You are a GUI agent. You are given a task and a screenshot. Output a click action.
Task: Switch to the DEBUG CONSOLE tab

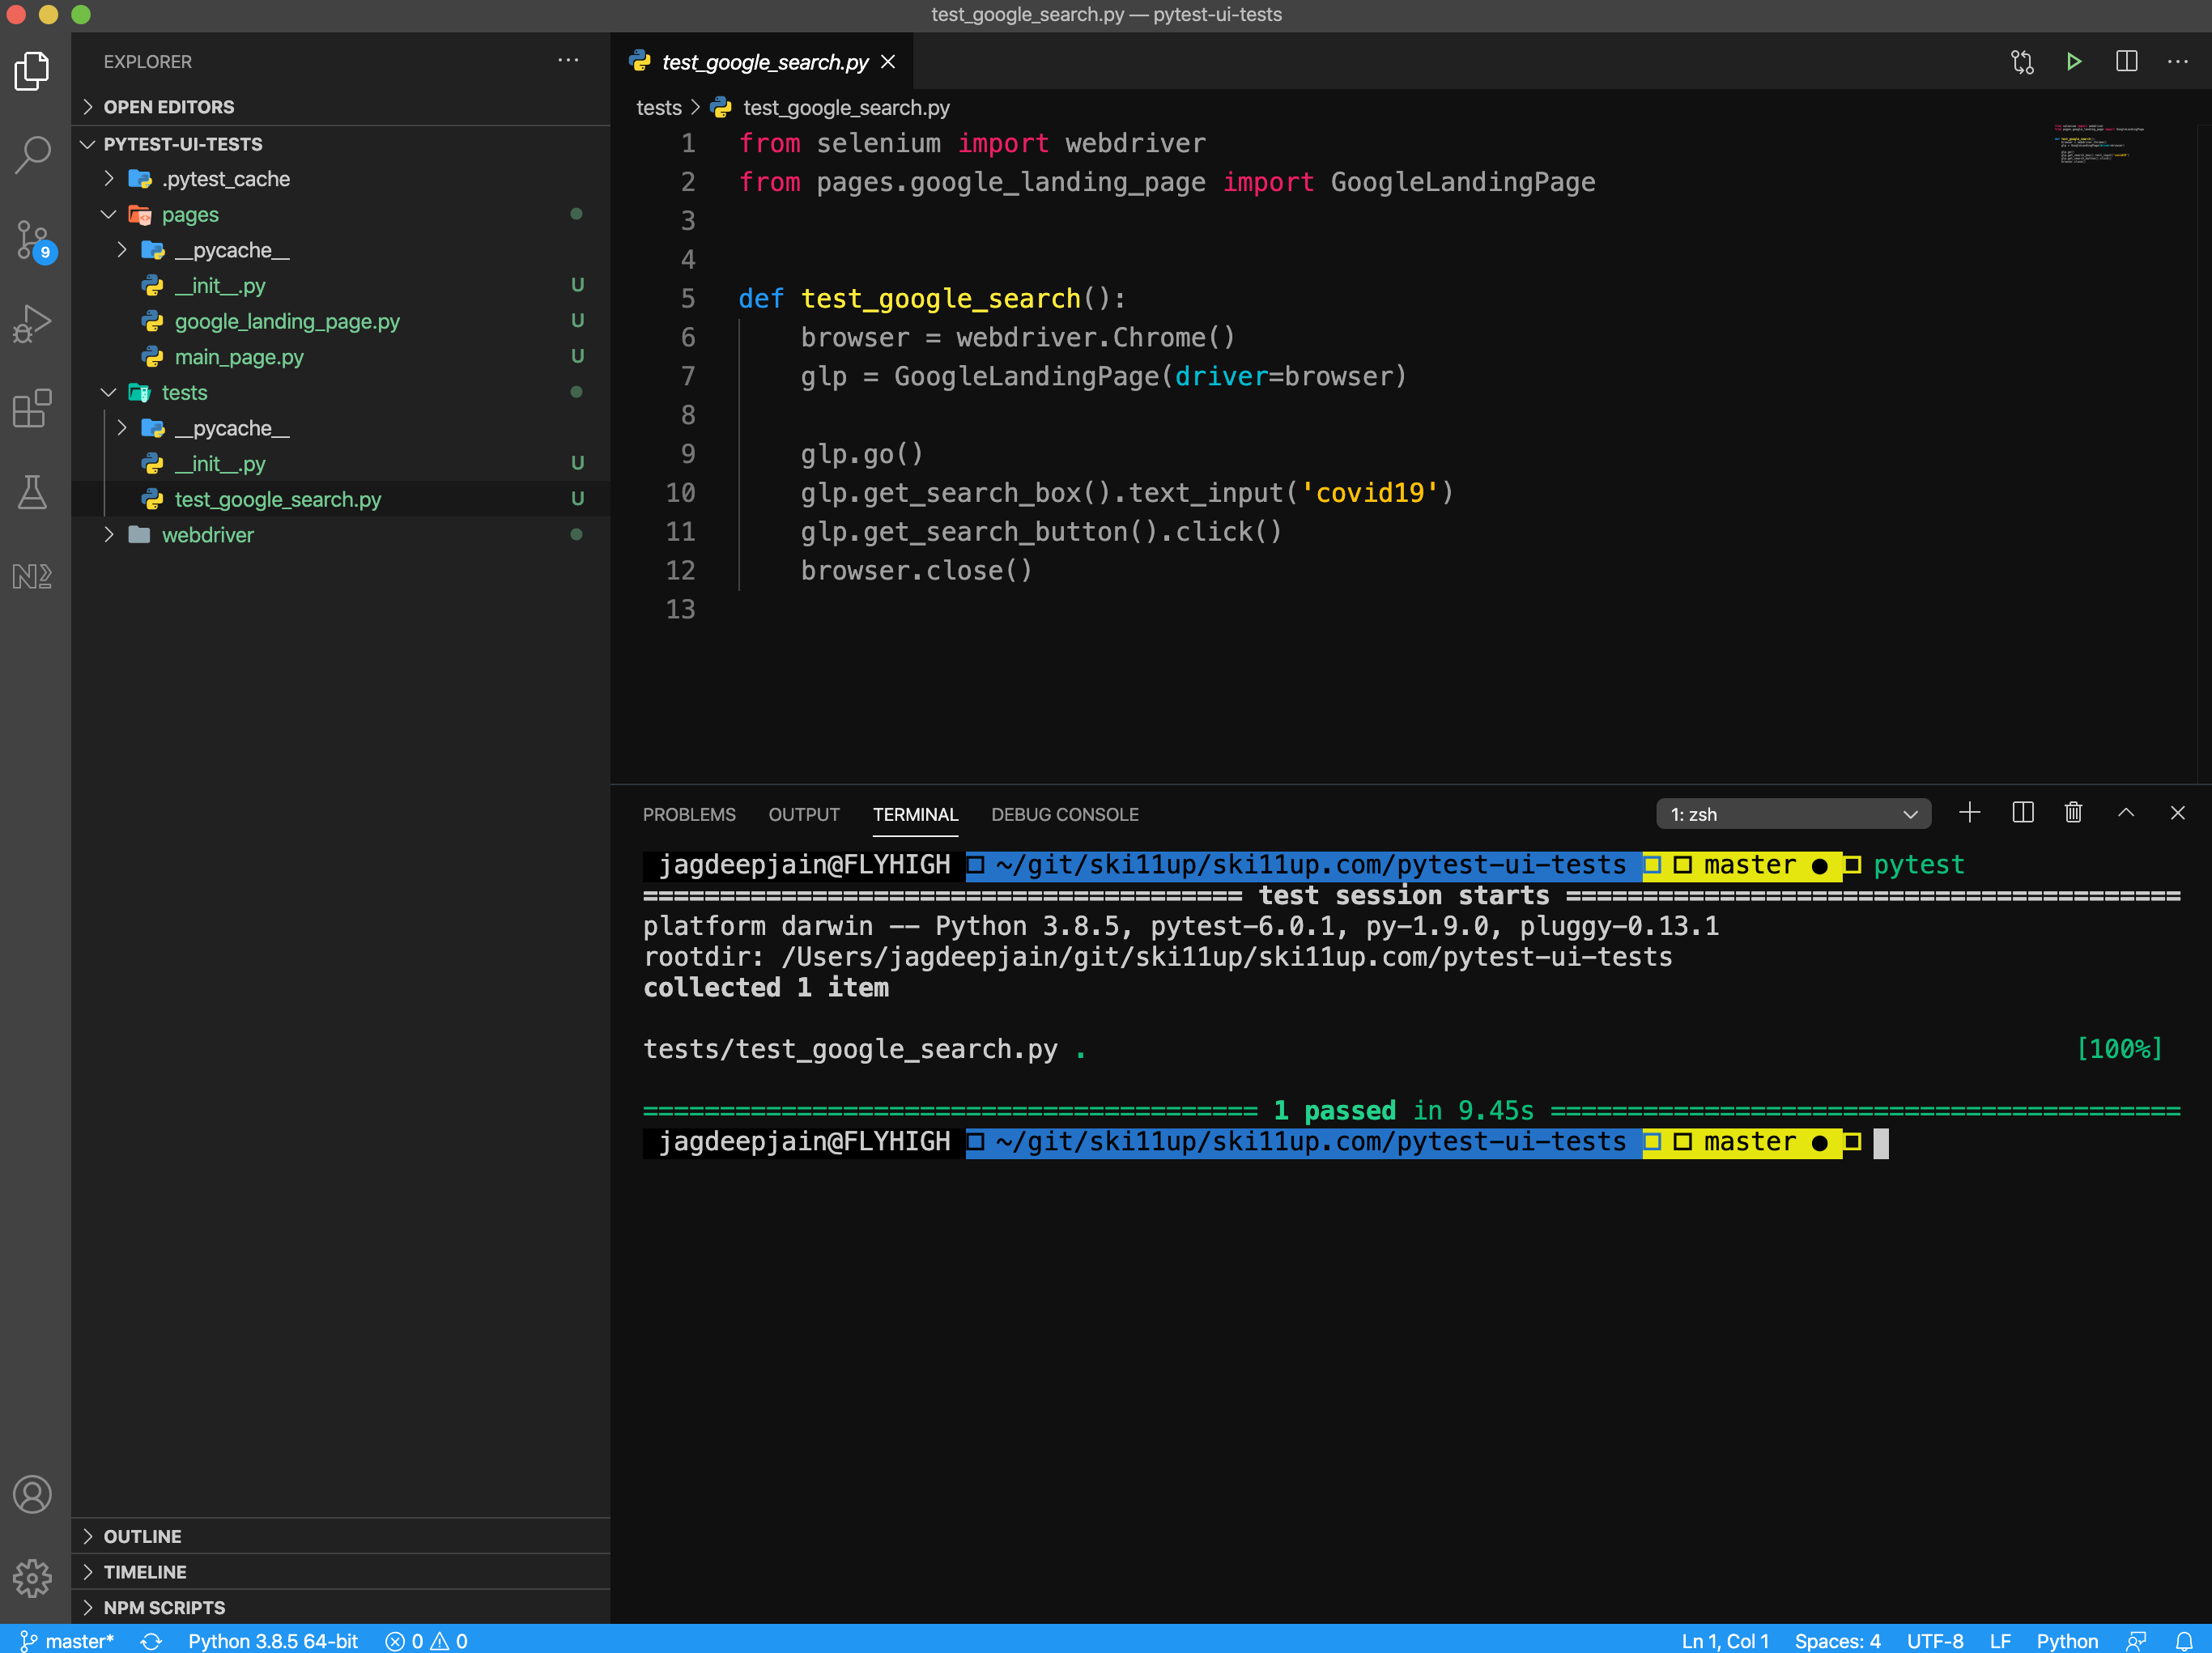point(1064,814)
